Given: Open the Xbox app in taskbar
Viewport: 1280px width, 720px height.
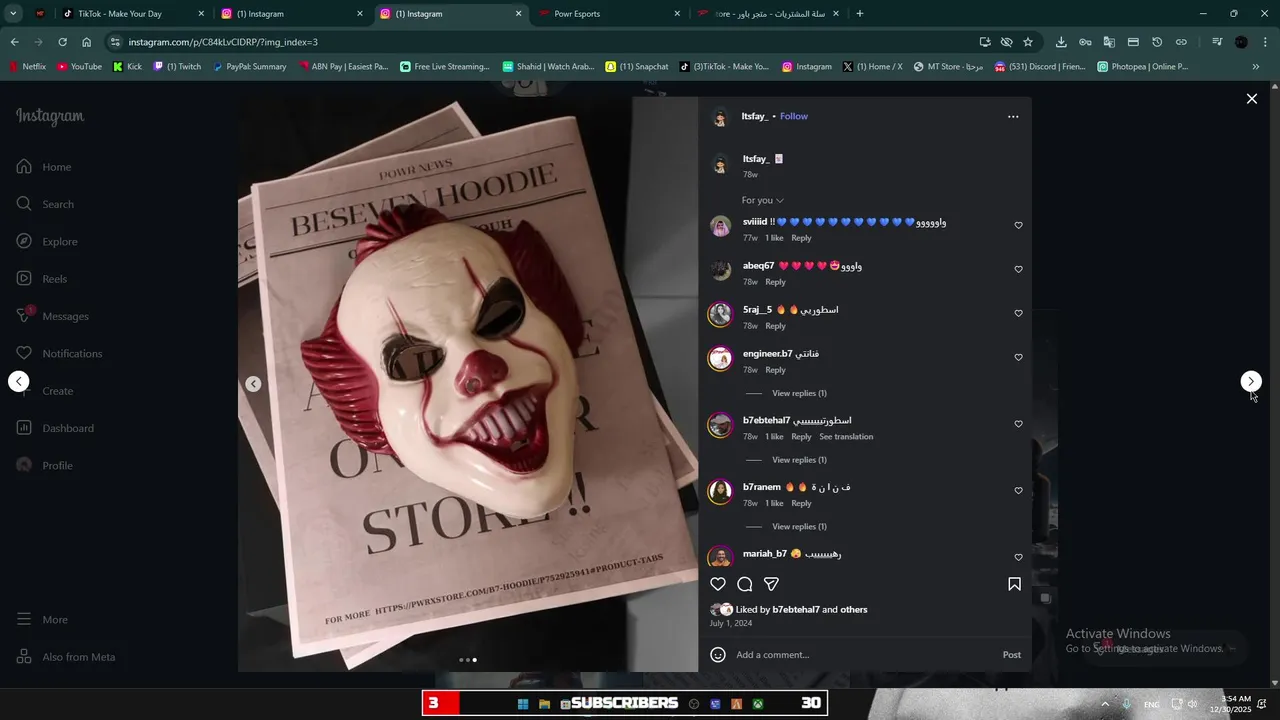Looking at the screenshot, I should click(x=758, y=704).
